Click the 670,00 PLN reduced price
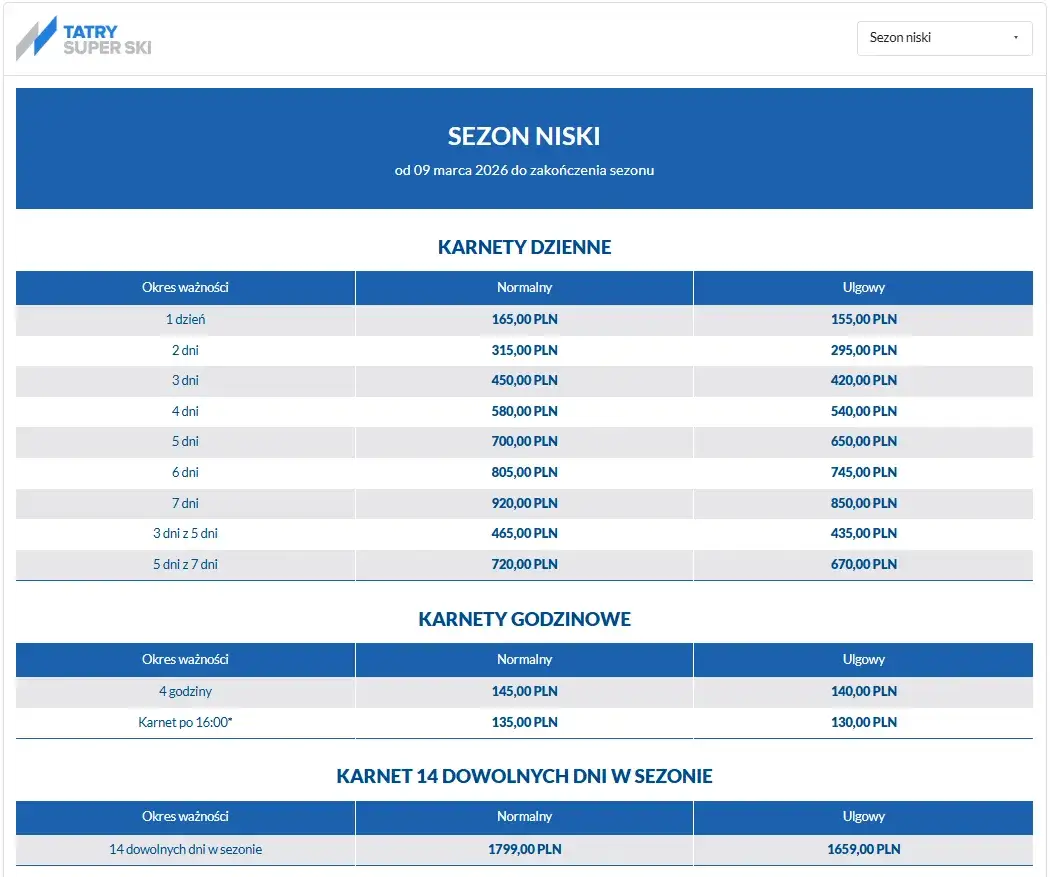 click(x=863, y=565)
